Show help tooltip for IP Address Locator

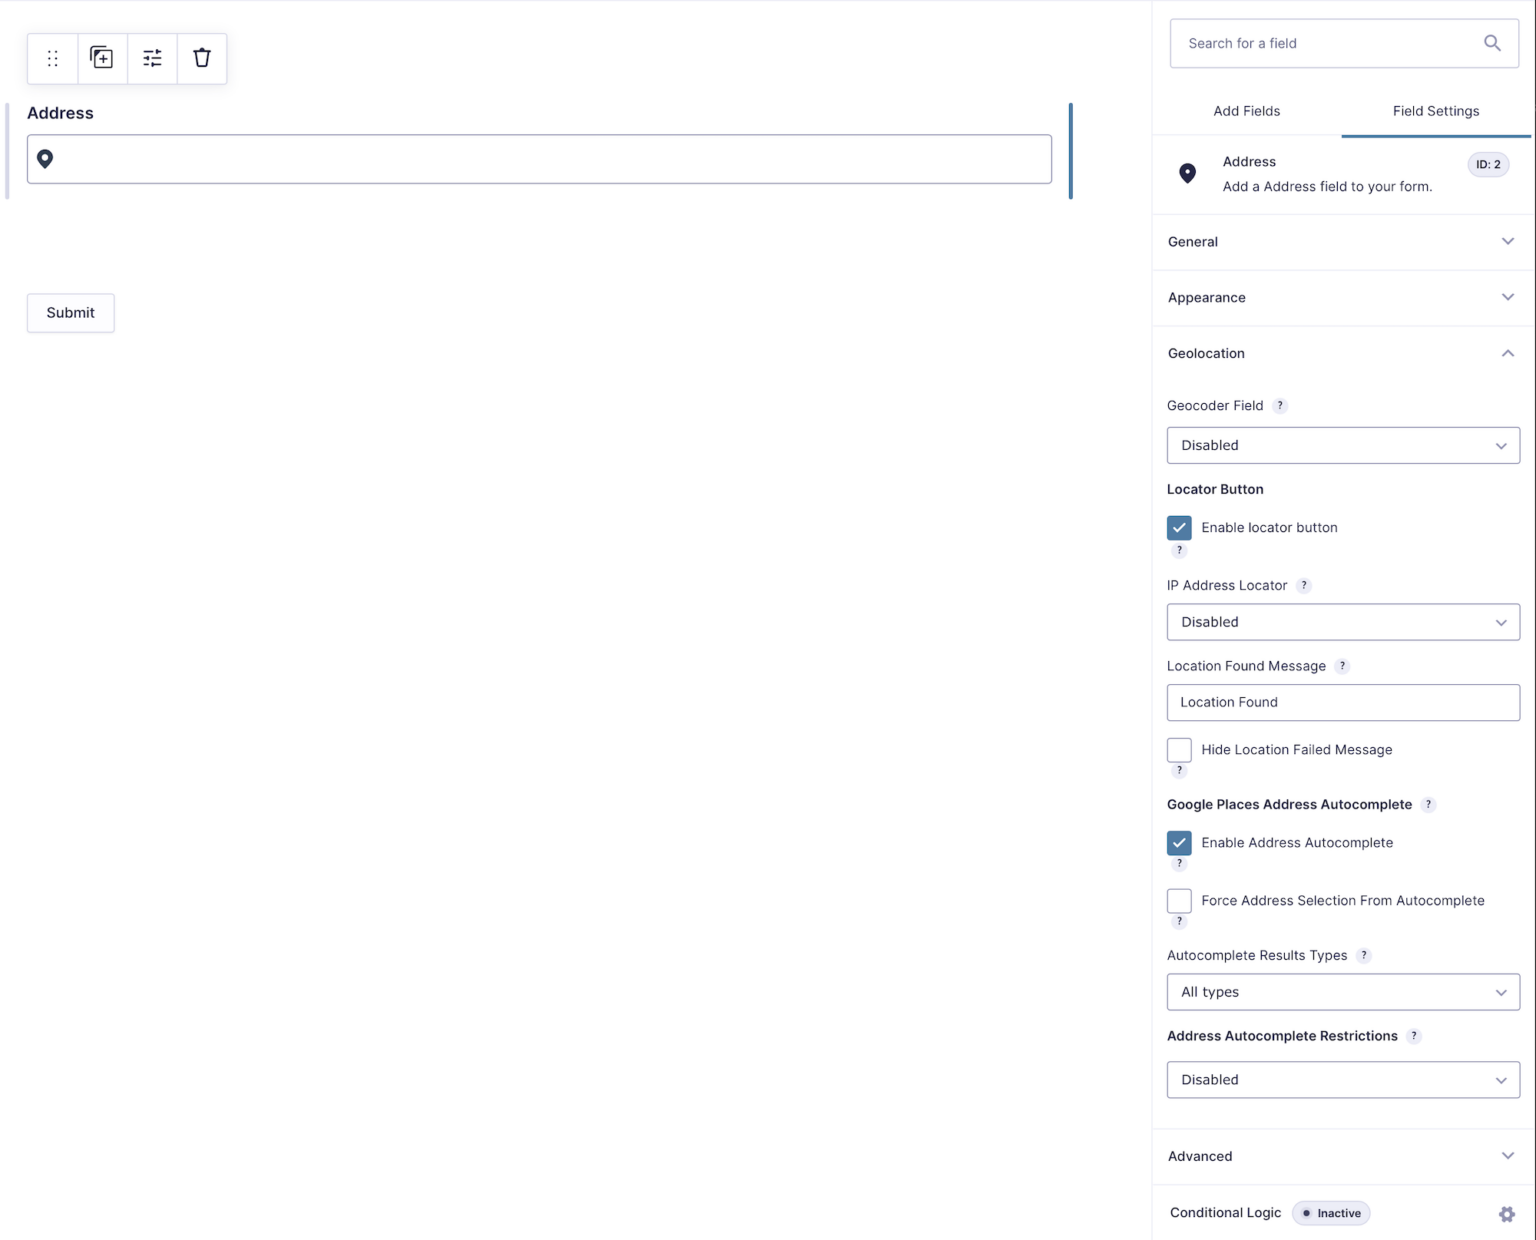click(x=1304, y=586)
